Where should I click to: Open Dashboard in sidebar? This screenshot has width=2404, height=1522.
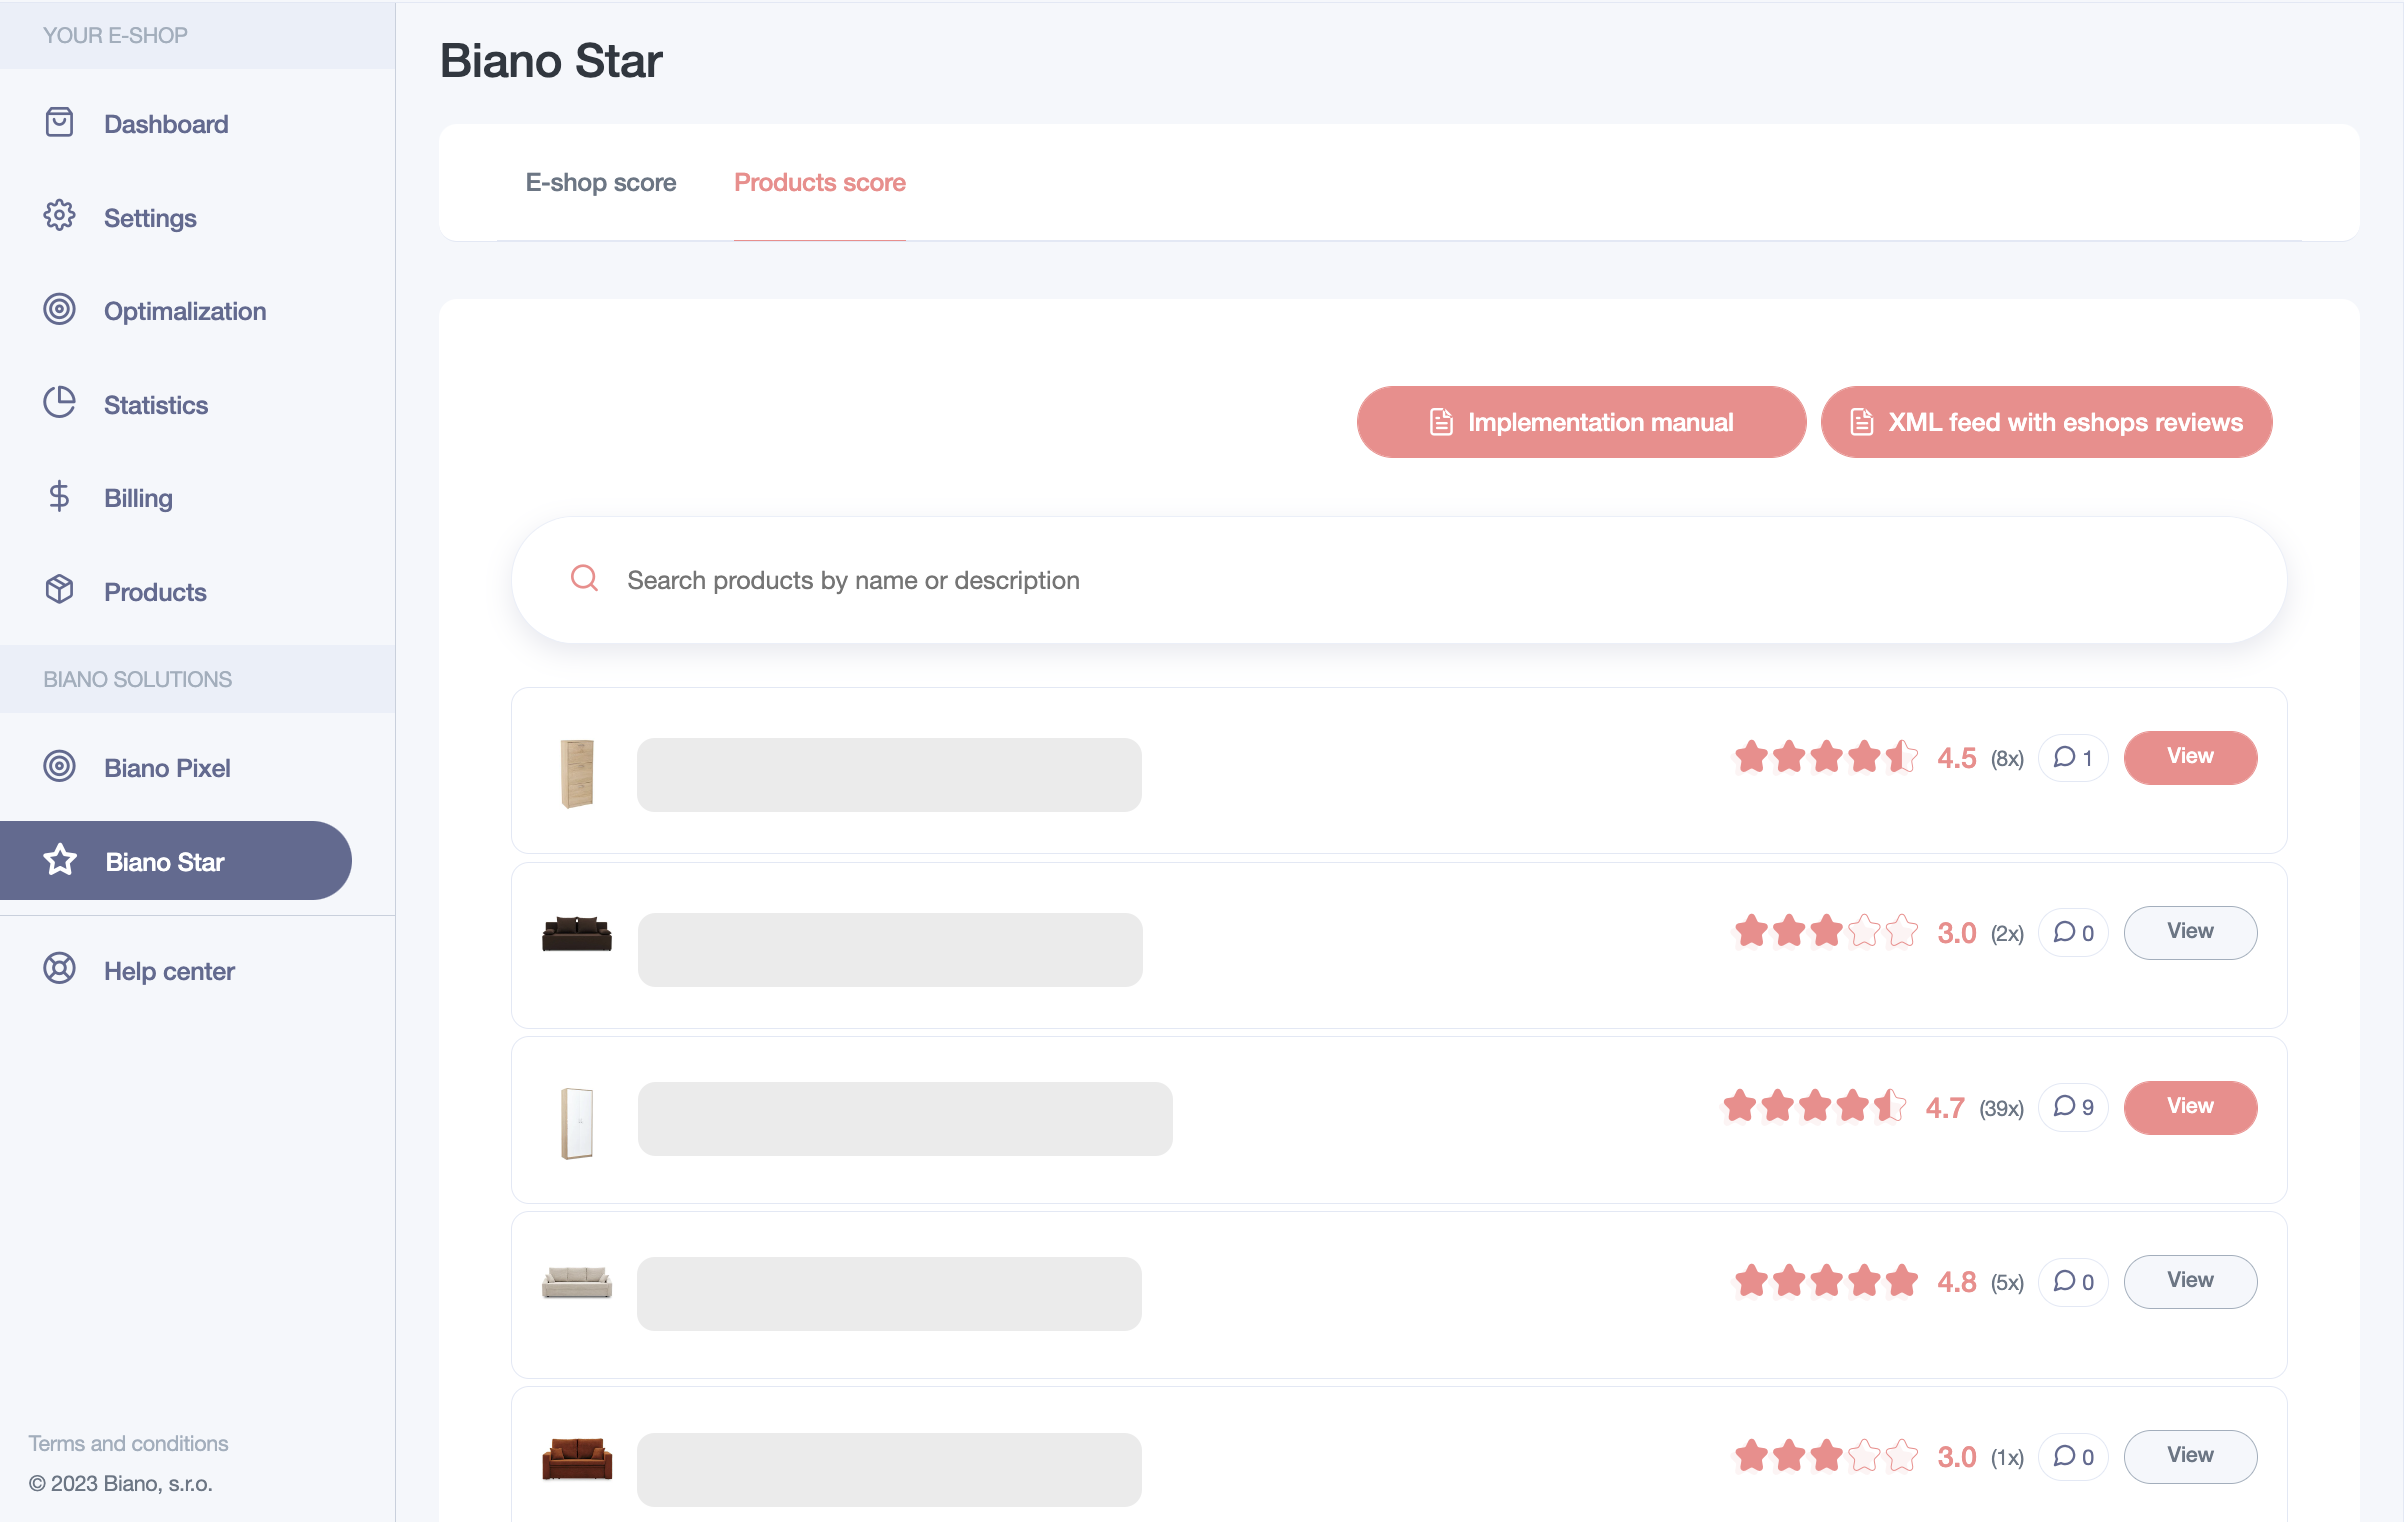(x=166, y=124)
